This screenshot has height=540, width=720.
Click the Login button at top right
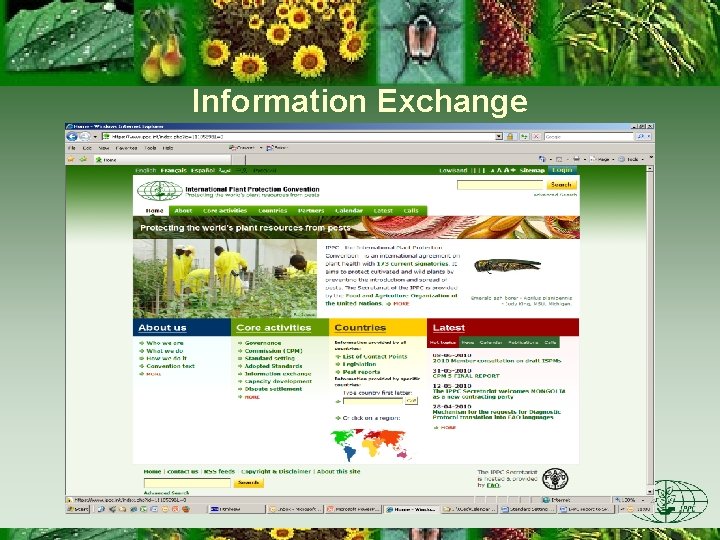[x=562, y=170]
